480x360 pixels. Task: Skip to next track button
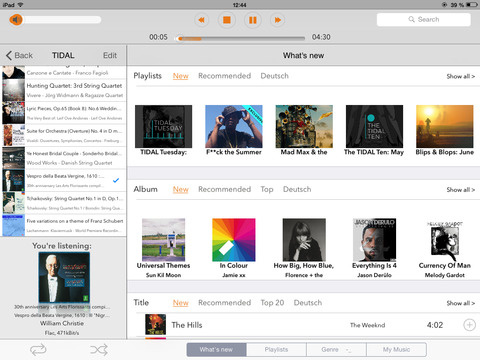pyautogui.click(x=278, y=20)
